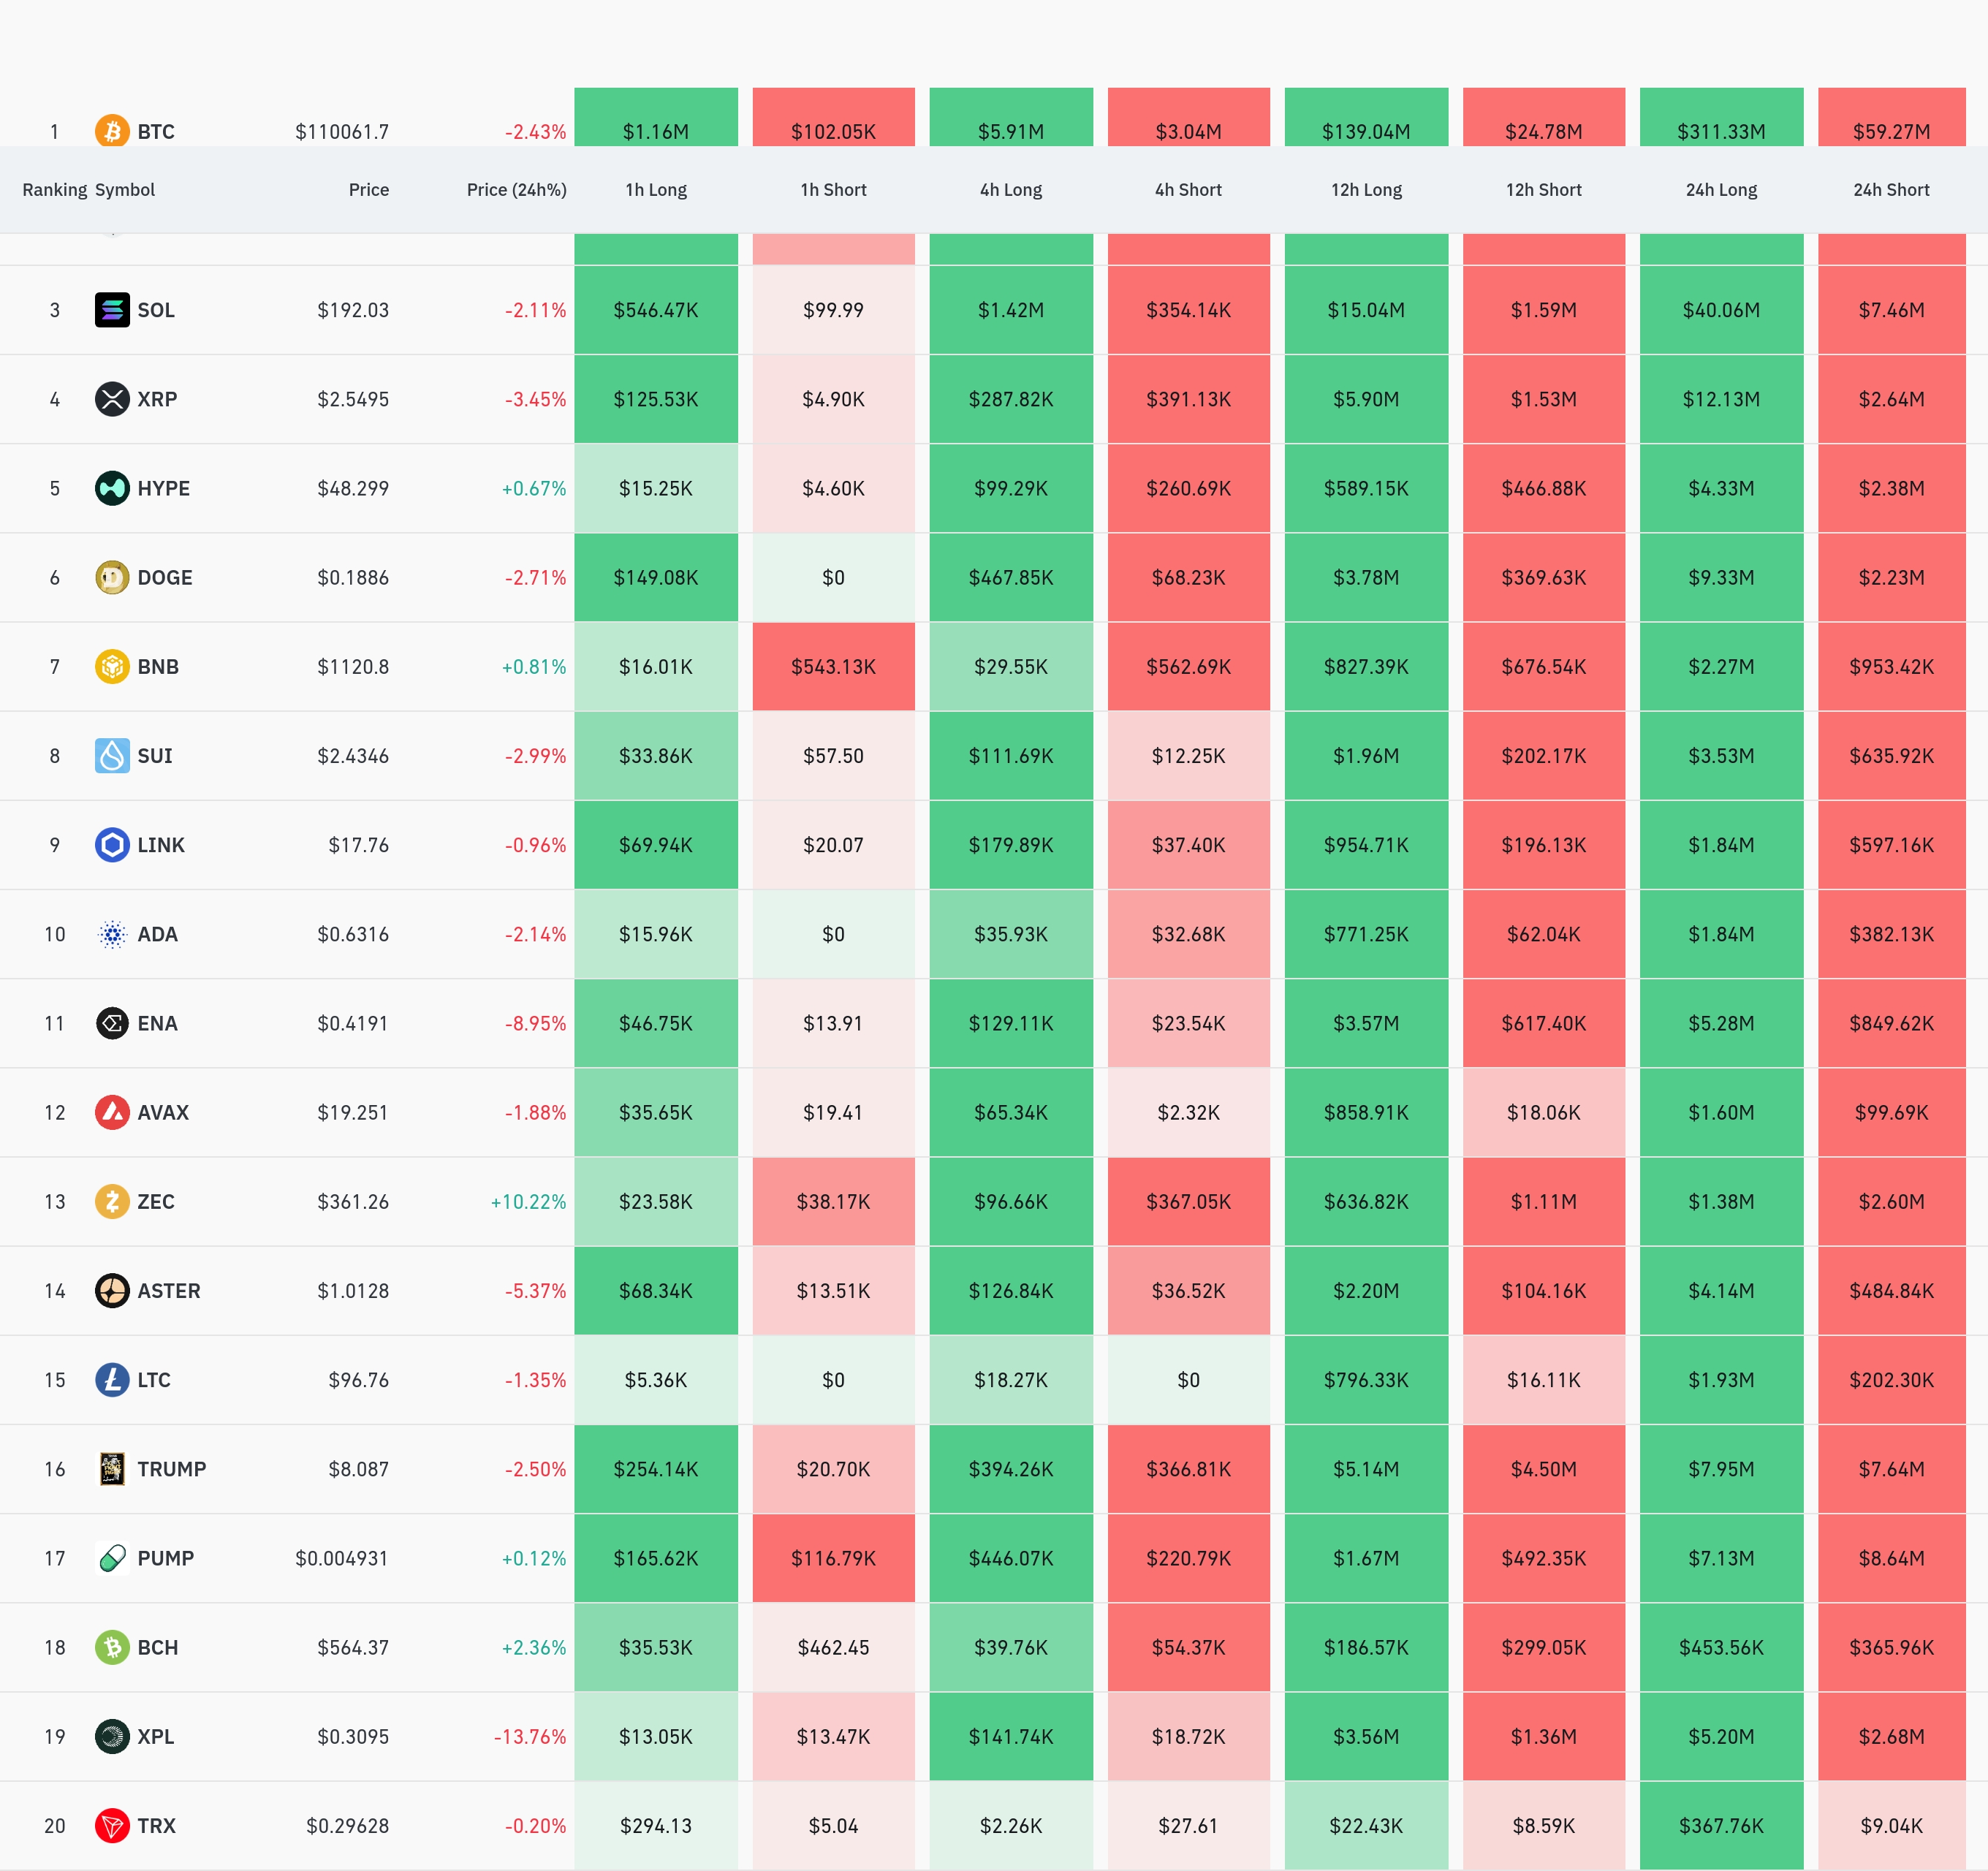Click the Bitcoin BTC coin icon

112,131
